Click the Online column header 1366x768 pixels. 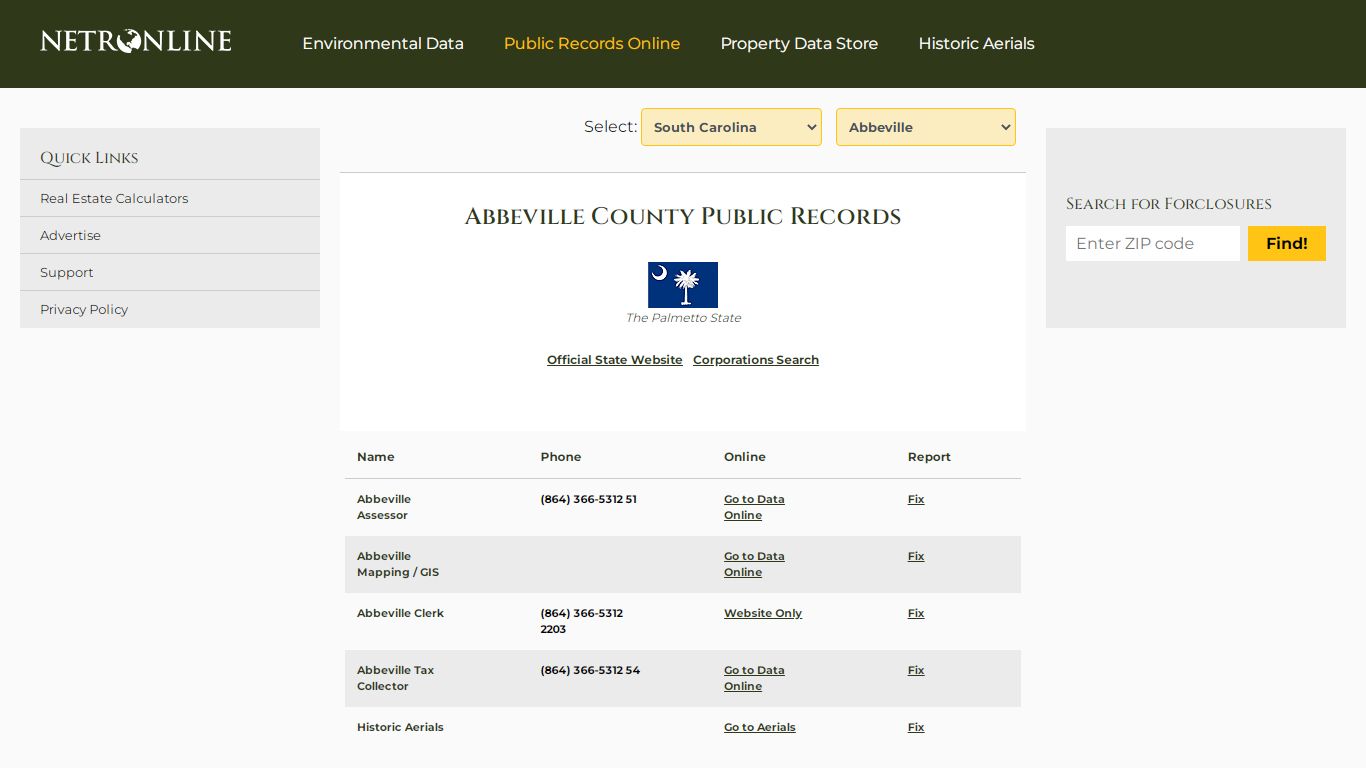click(x=745, y=457)
